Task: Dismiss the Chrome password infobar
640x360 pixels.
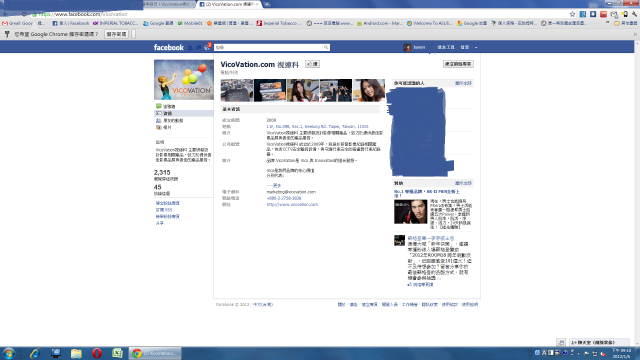Action: pyautogui.click(x=635, y=34)
